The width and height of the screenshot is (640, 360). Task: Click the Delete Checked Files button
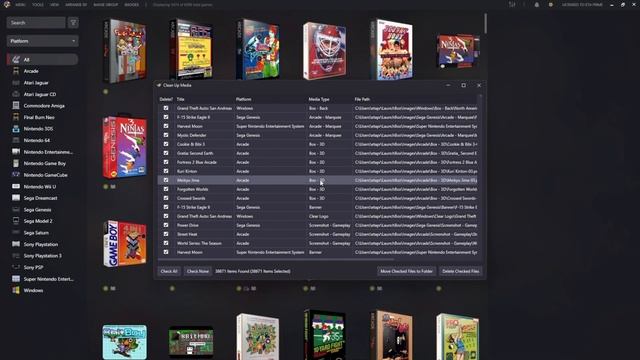click(460, 271)
